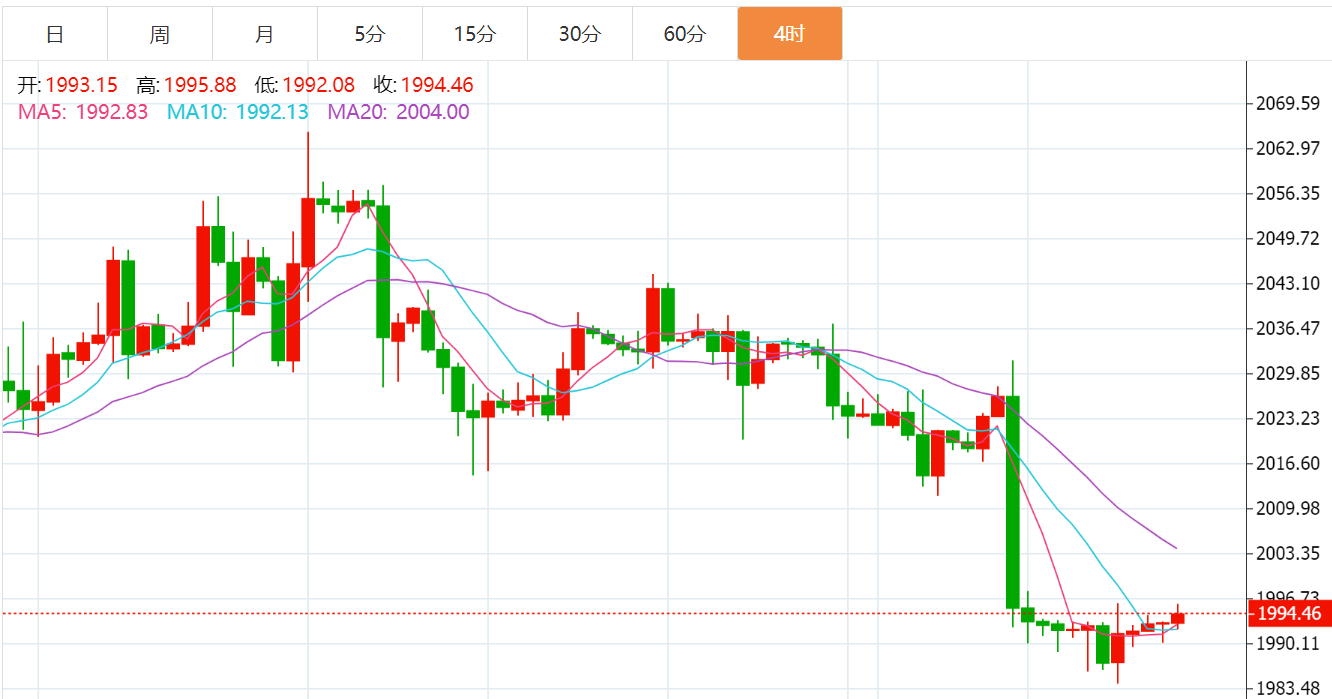
Task: Click the last red candle at chart right
Action: coord(1177,618)
